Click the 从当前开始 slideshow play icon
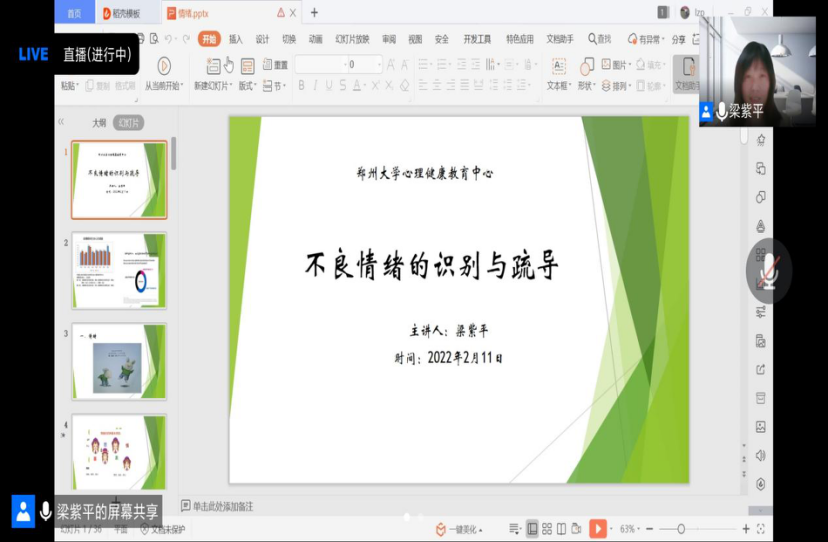This screenshot has width=828, height=542. [163, 66]
